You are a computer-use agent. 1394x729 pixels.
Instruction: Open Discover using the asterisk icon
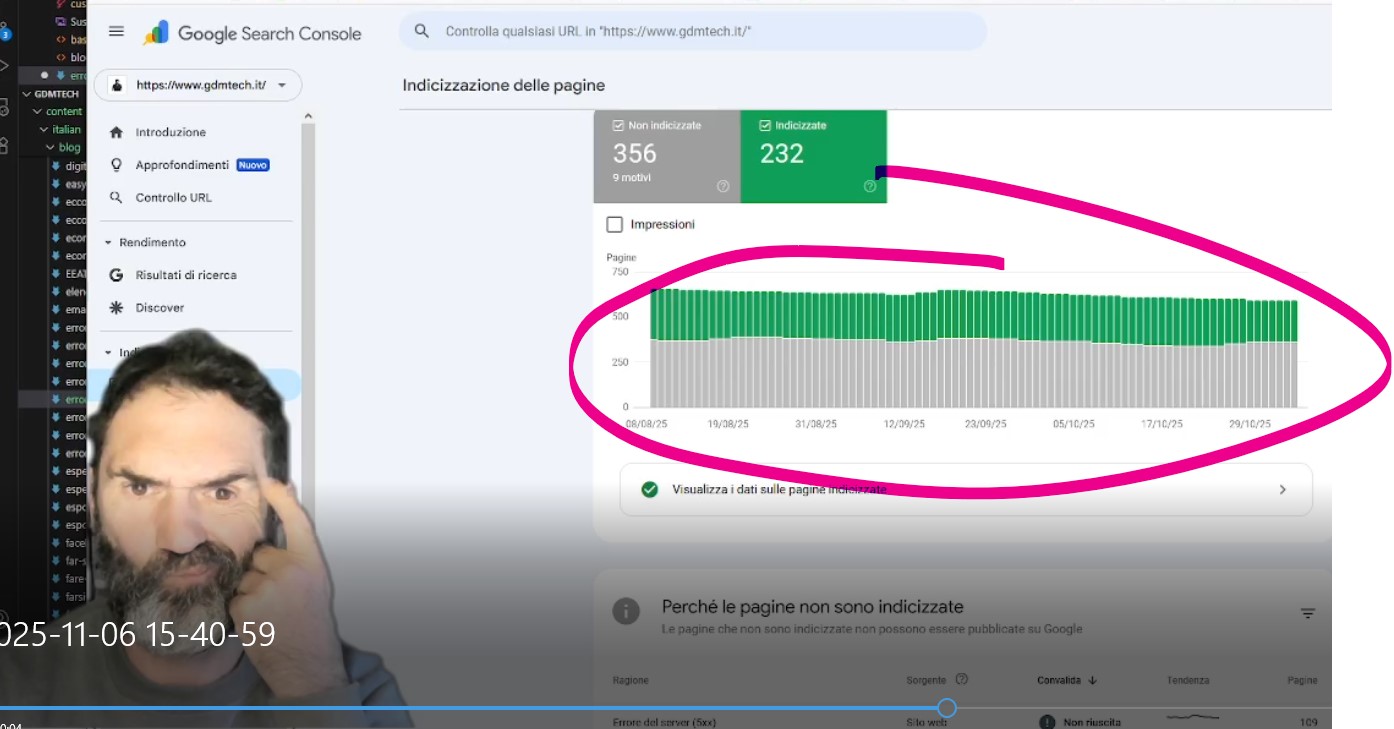(117, 307)
